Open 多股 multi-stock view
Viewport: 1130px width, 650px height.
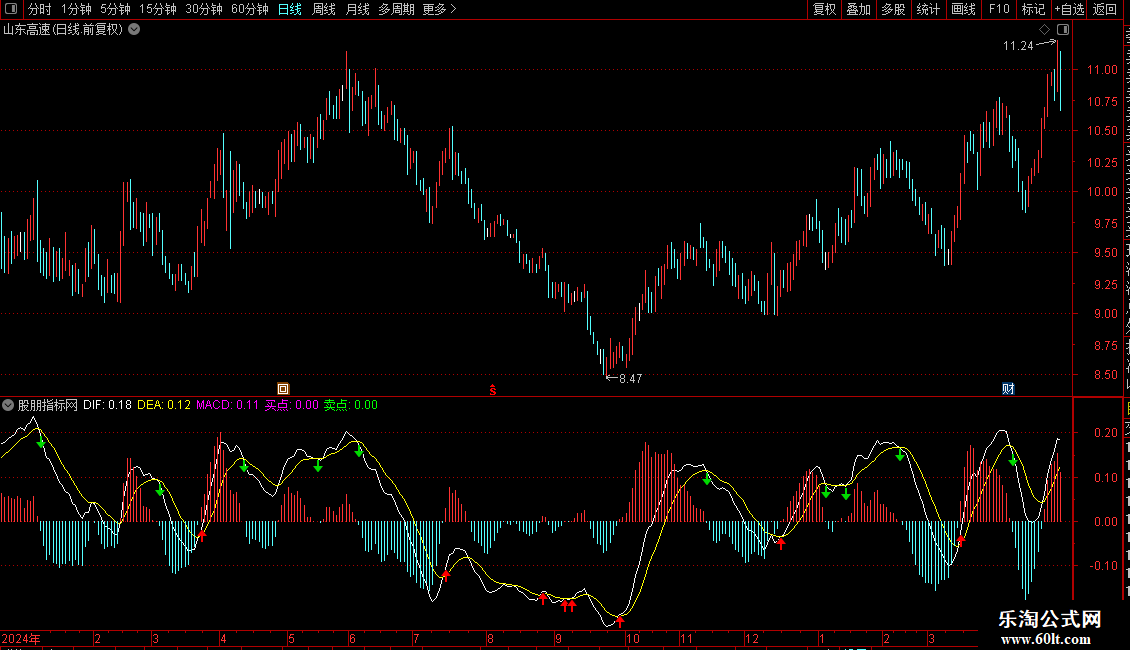894,9
